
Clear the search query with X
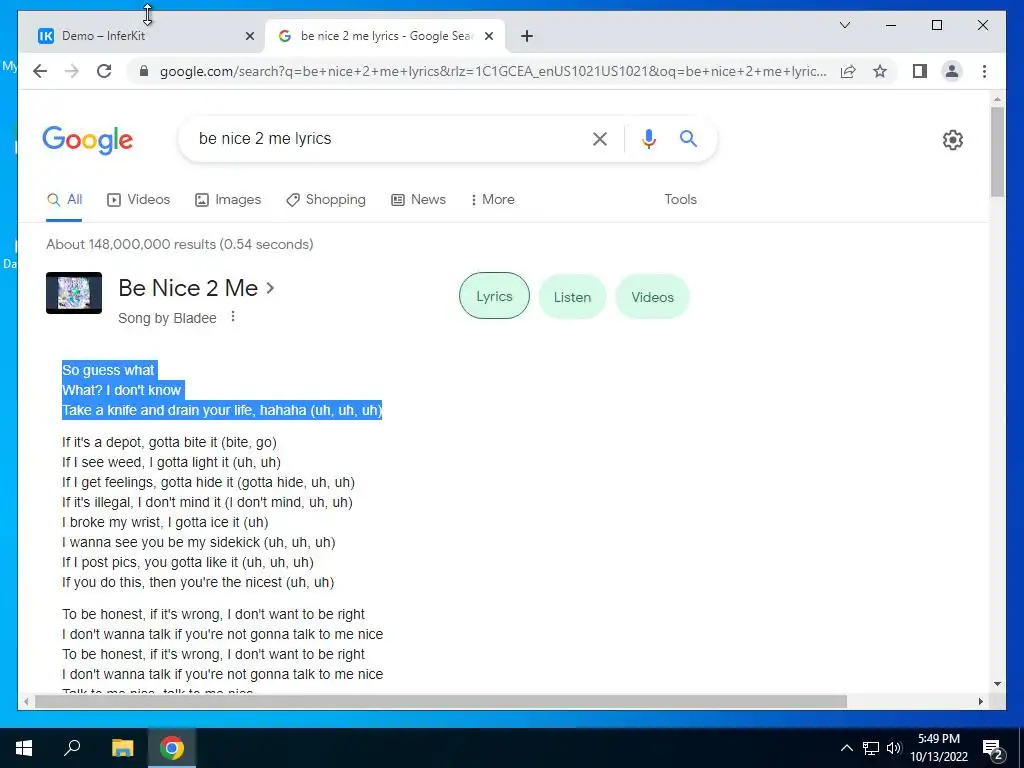coord(600,138)
